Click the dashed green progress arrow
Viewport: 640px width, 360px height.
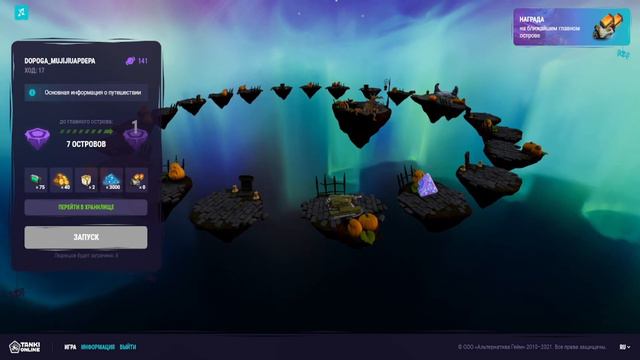(x=87, y=131)
